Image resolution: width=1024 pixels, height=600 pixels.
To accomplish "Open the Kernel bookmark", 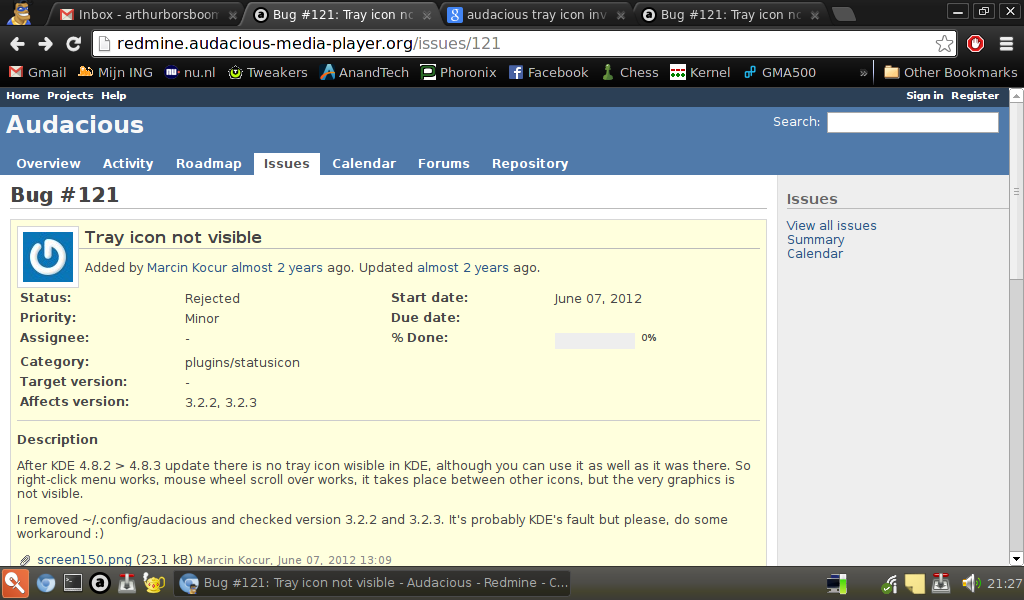I will point(700,72).
